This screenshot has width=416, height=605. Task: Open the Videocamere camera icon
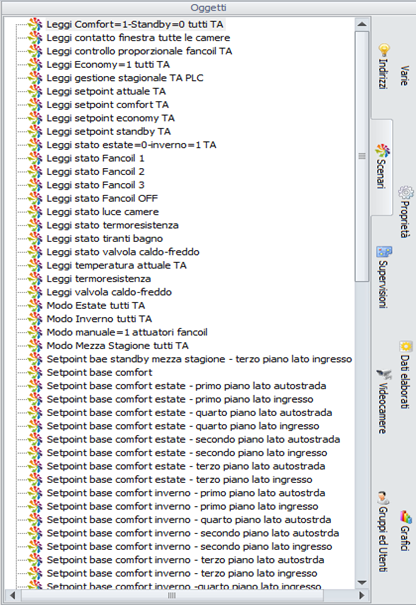[384, 374]
